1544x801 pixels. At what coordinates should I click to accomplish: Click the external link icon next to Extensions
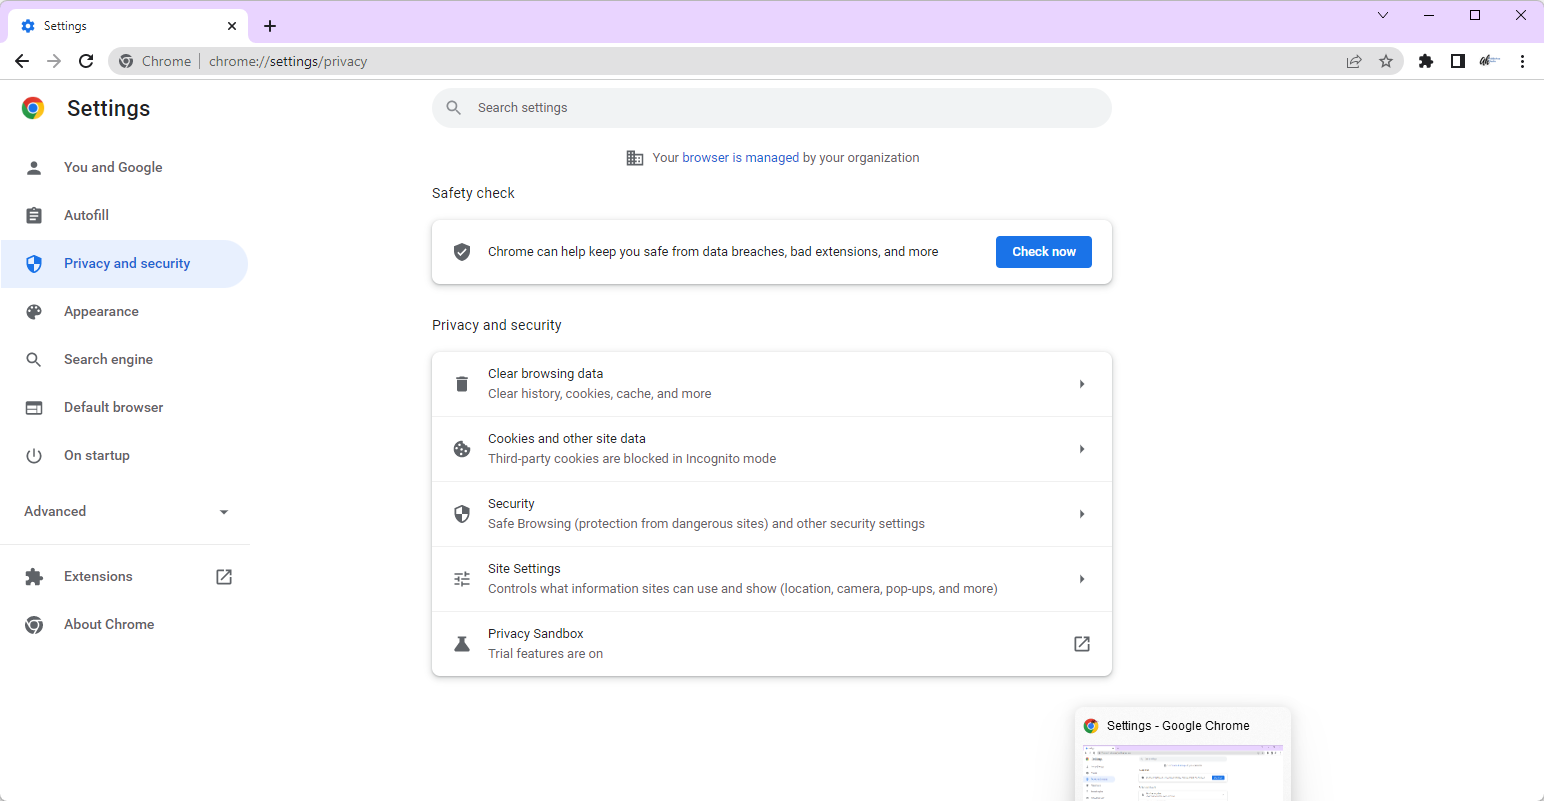point(224,576)
